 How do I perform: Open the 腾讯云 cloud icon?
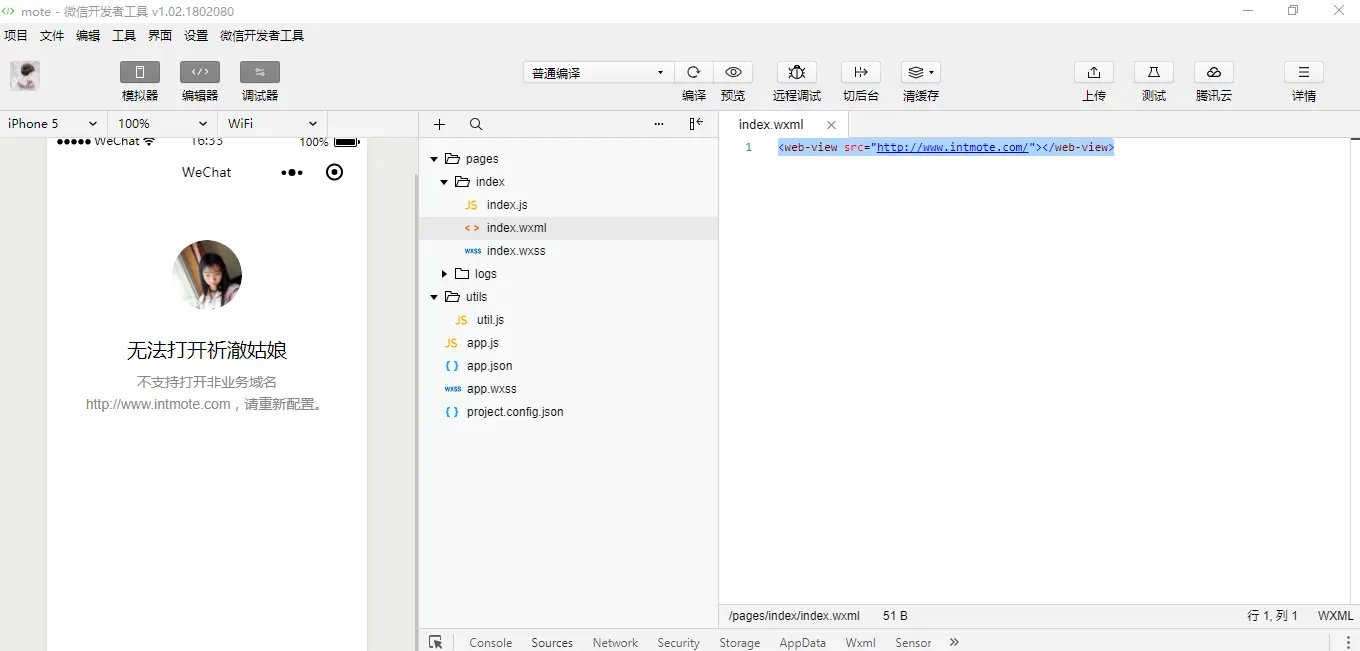[x=1214, y=72]
